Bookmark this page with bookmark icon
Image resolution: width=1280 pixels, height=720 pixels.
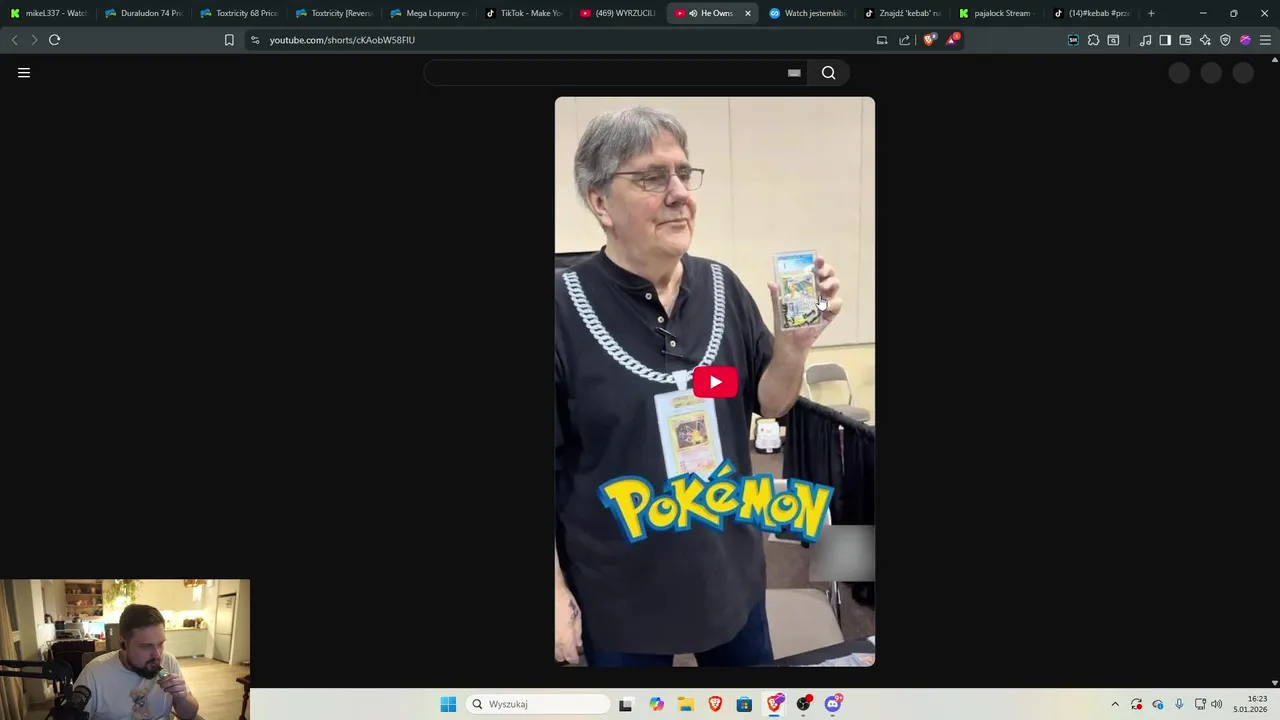(x=229, y=40)
